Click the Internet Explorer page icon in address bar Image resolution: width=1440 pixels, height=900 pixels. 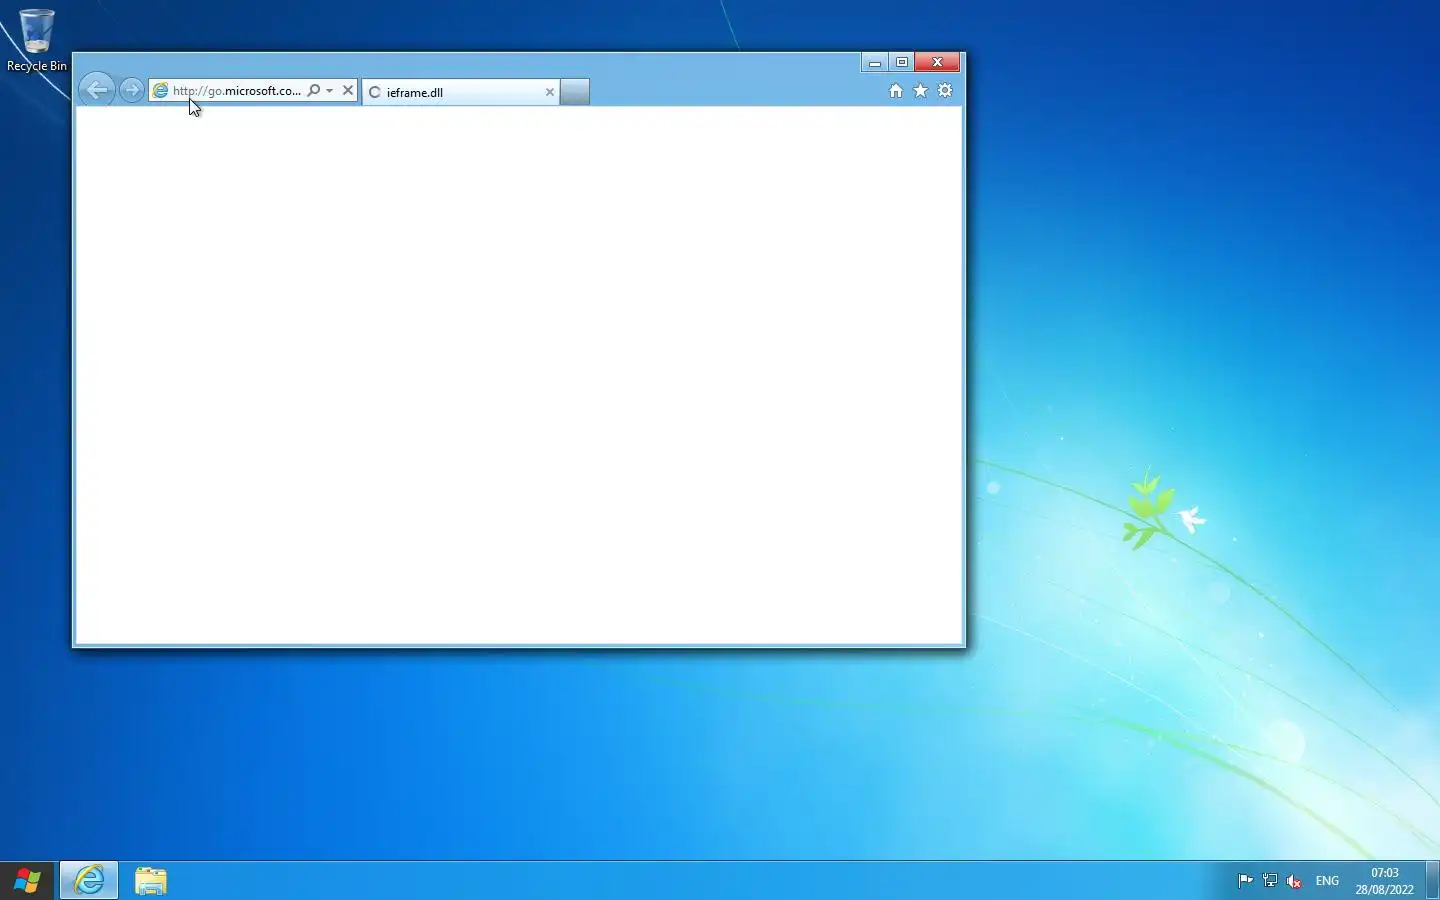(x=160, y=91)
